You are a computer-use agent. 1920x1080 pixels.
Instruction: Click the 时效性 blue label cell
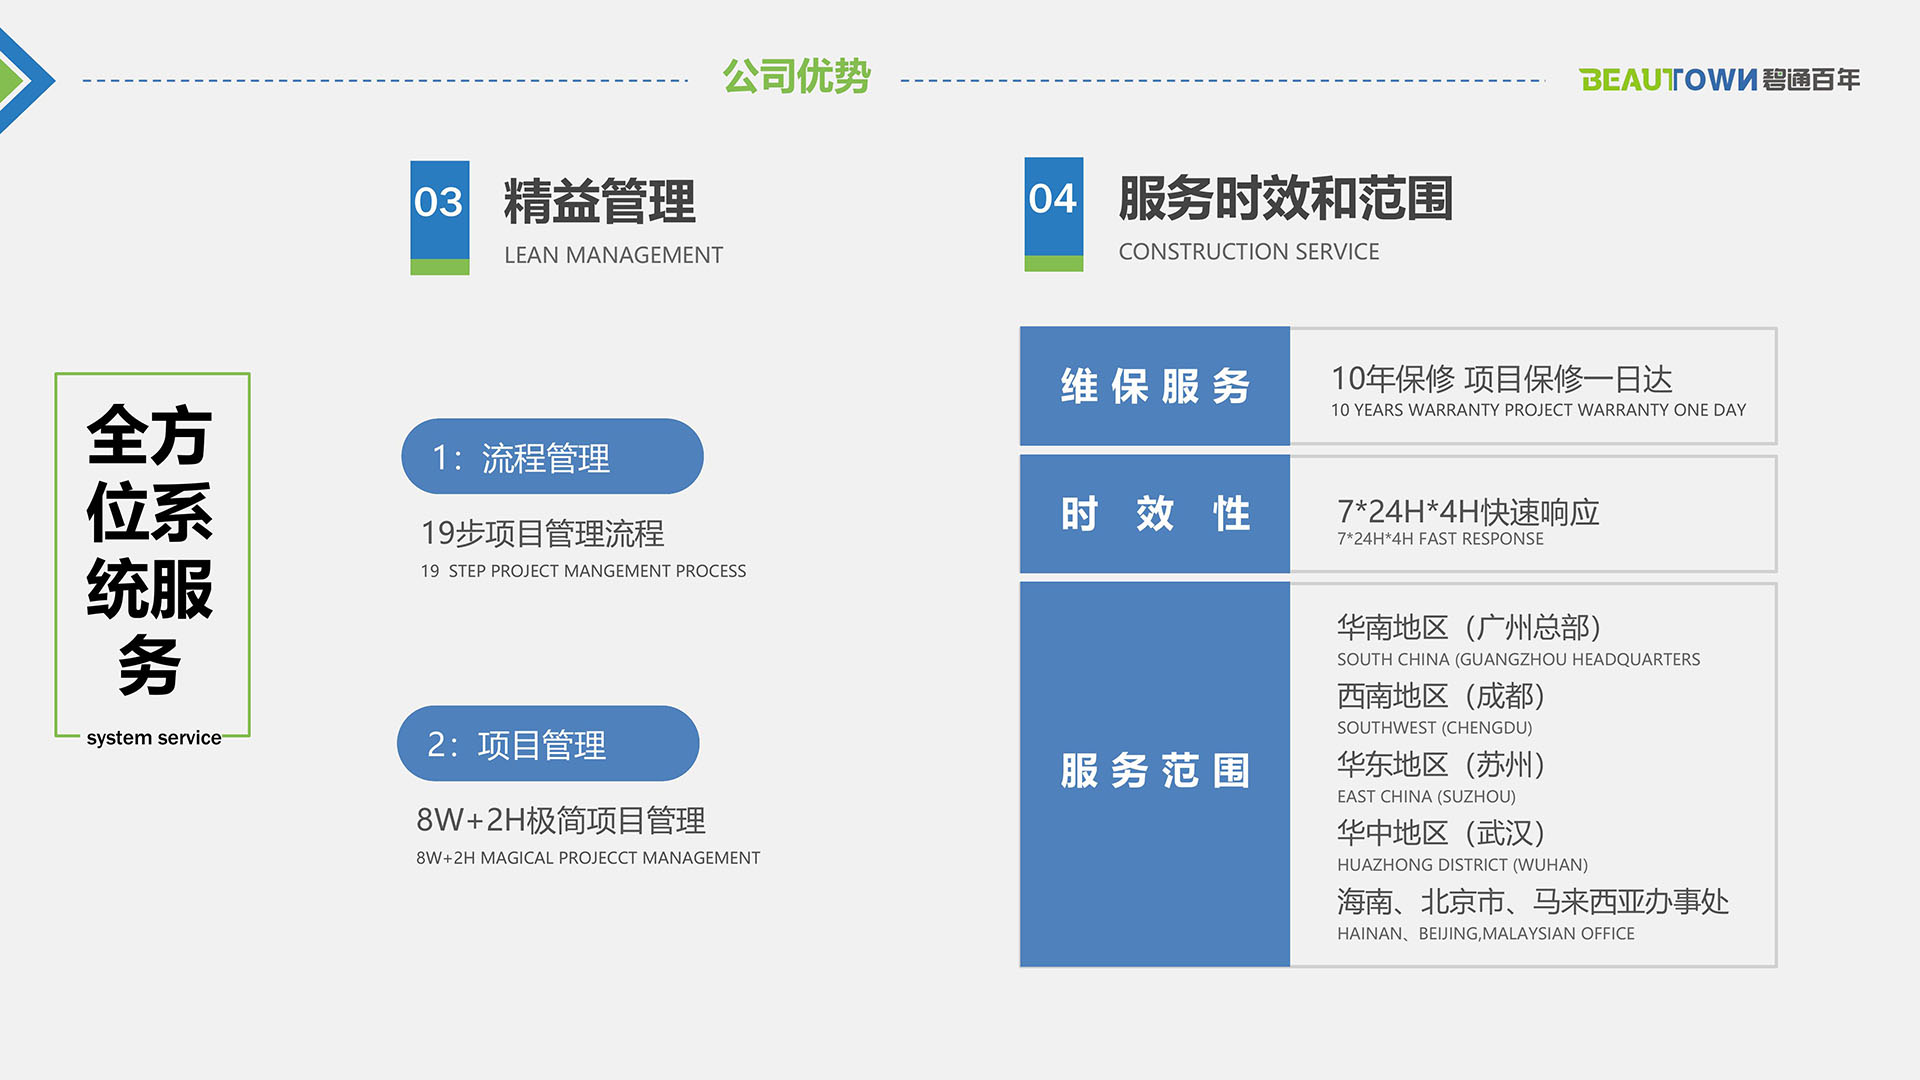1155,514
